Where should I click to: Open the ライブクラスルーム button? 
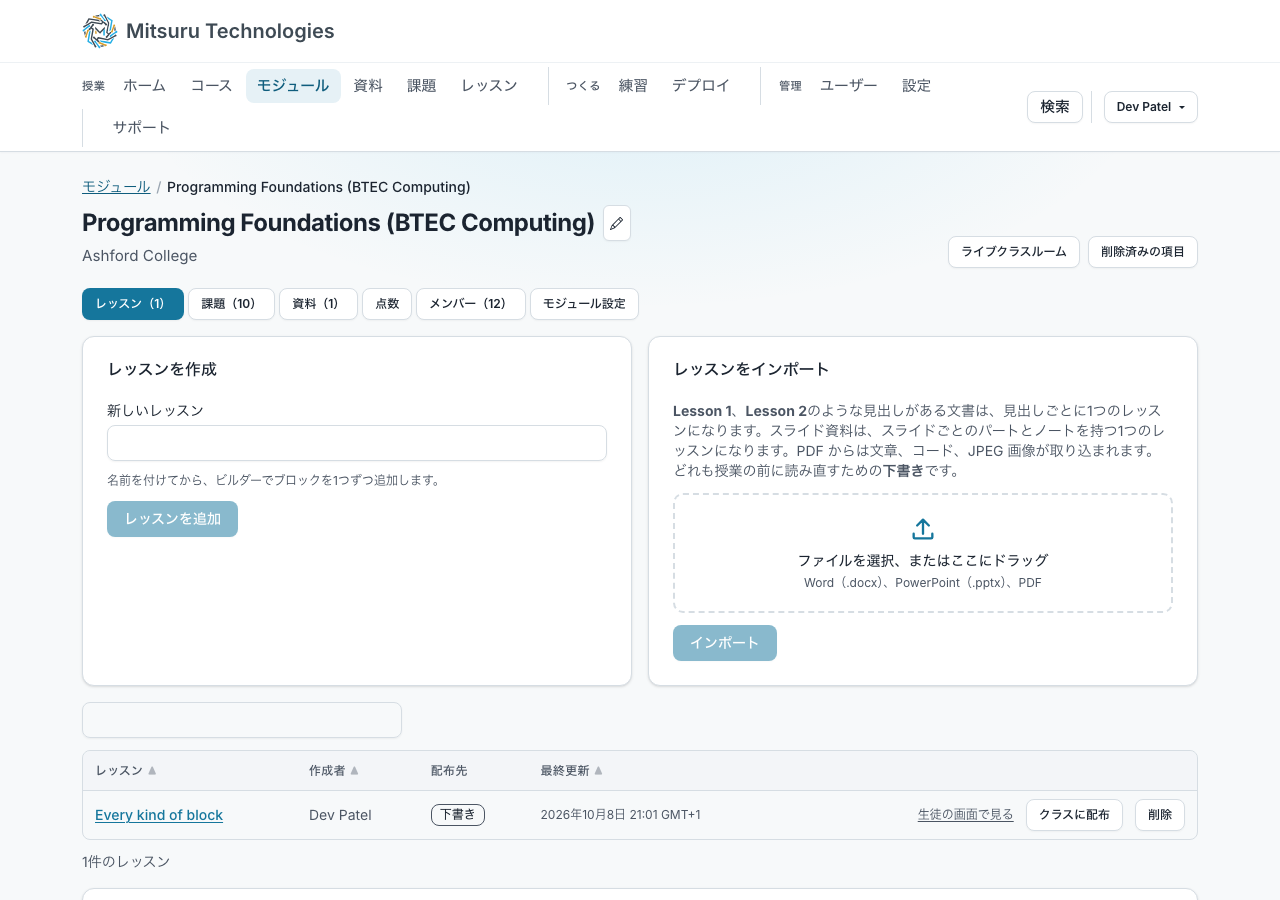click(1014, 252)
